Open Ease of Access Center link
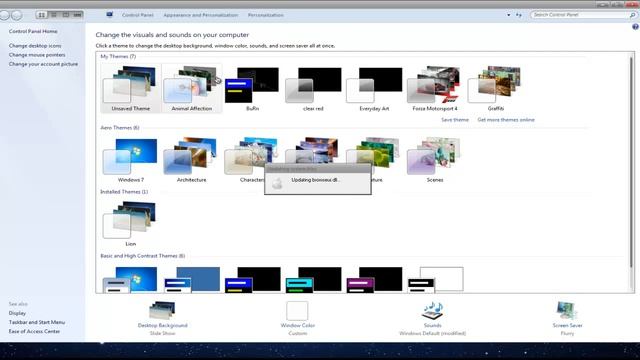This screenshot has width=640, height=360. 34,331
